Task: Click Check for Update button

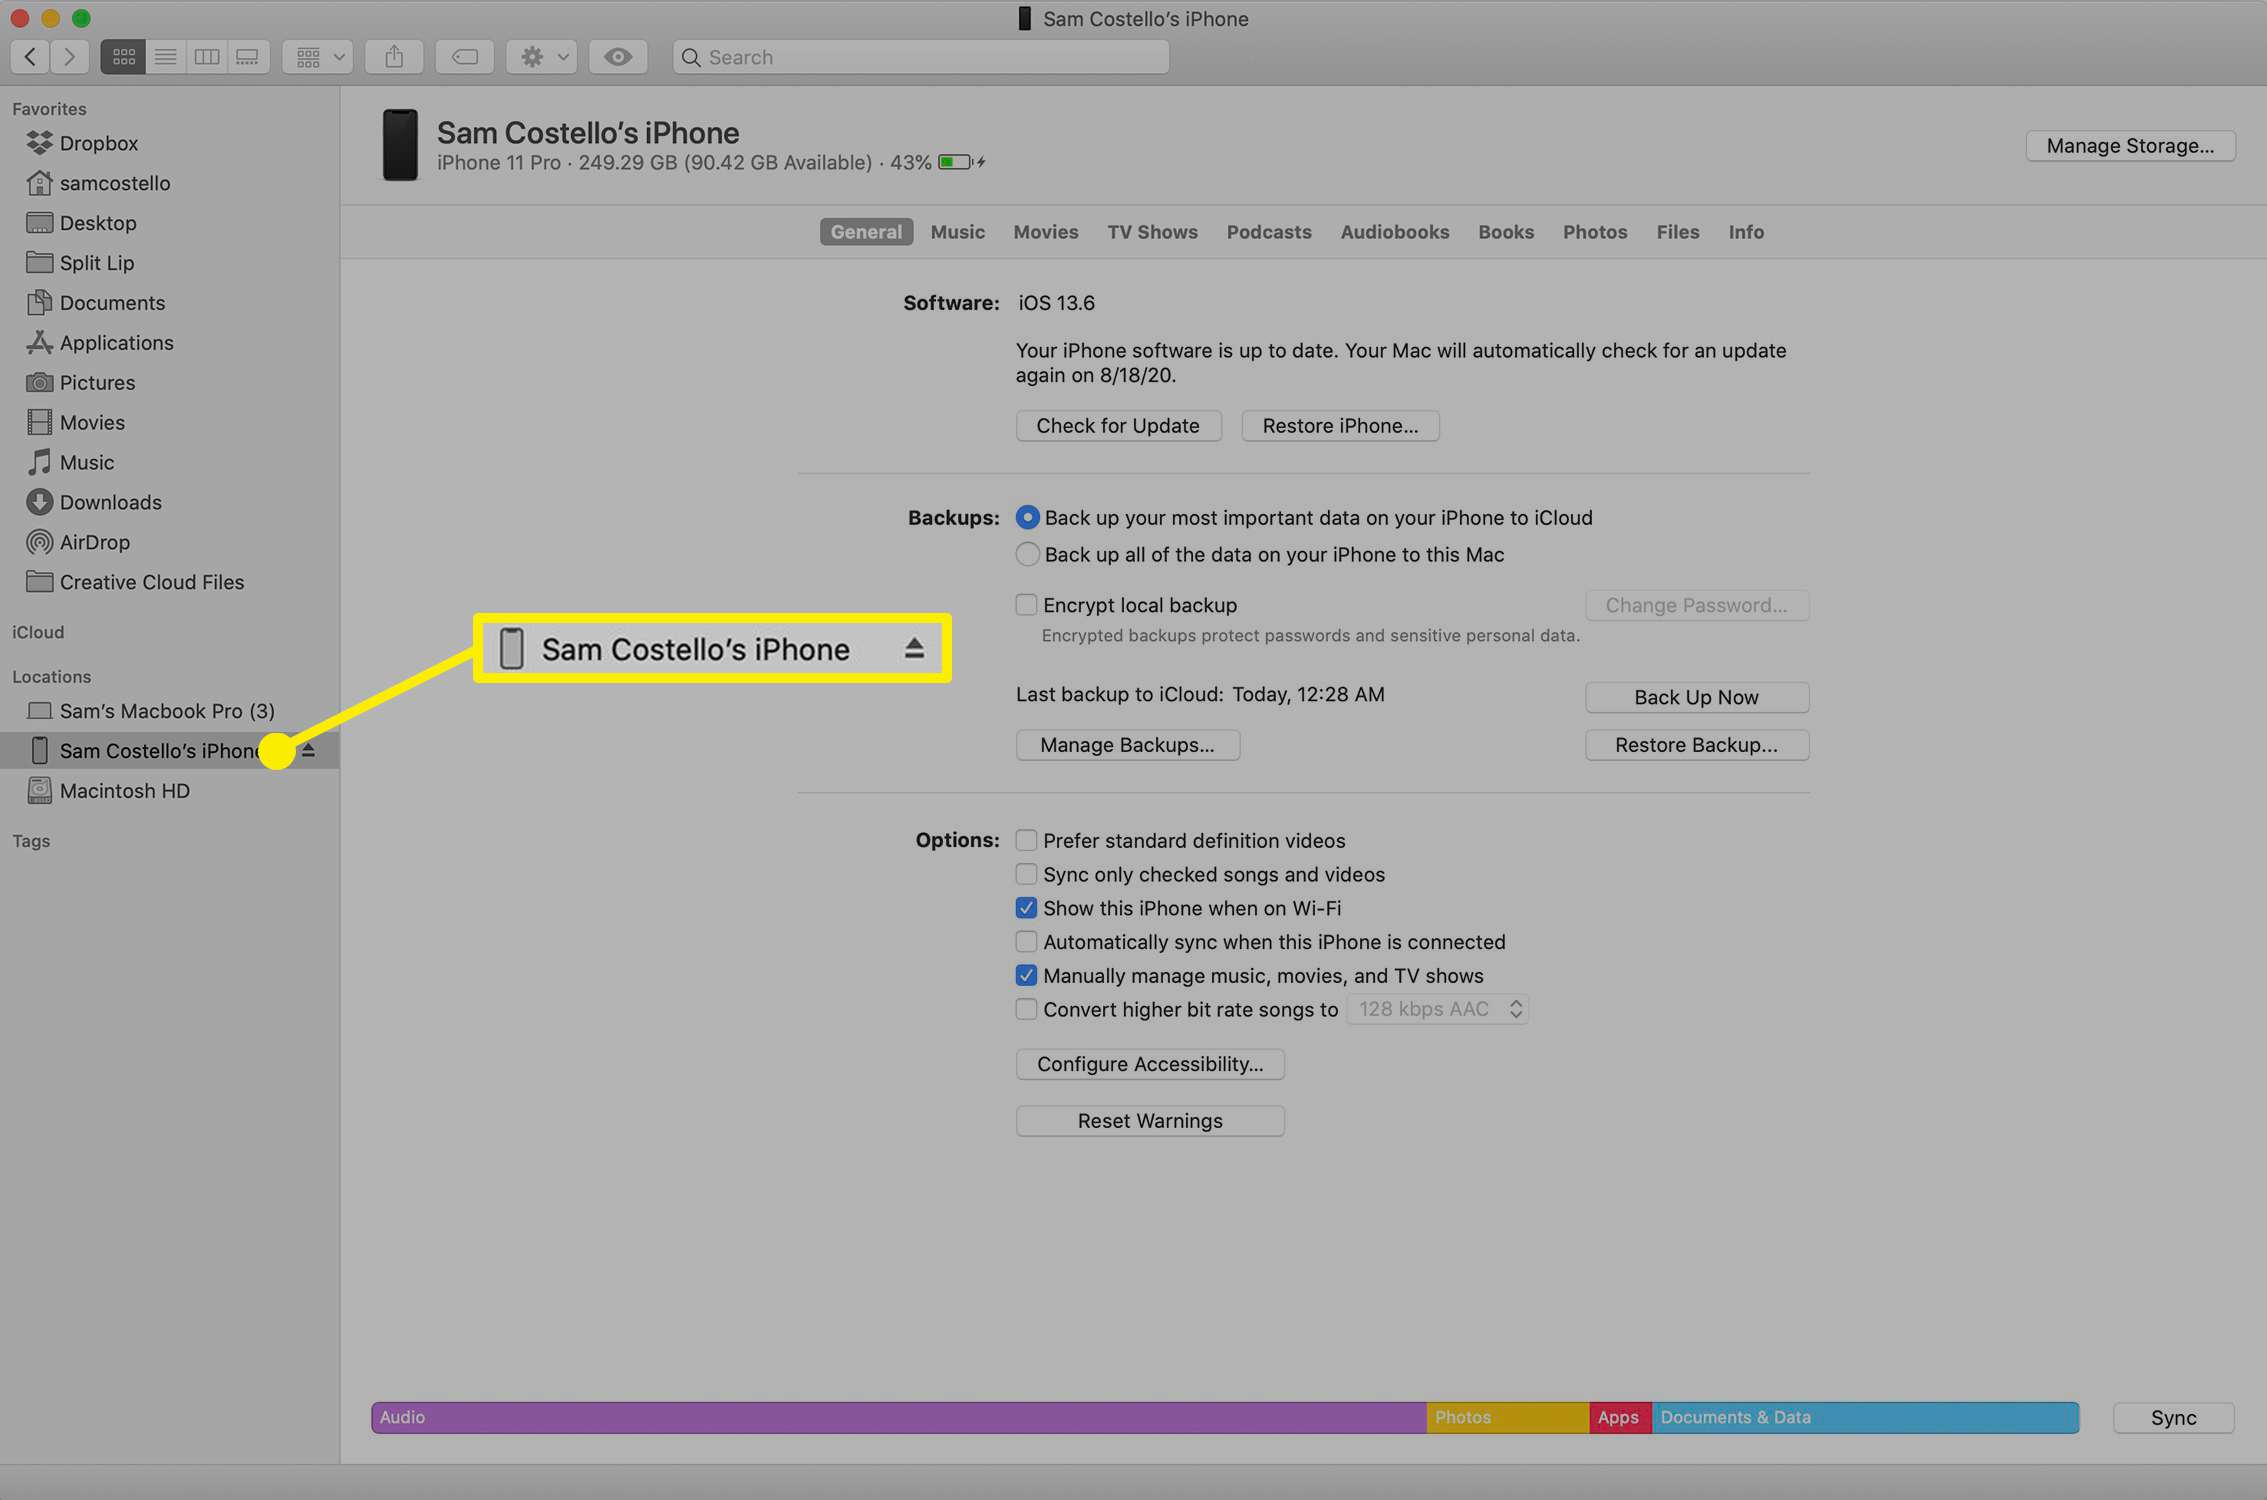Action: coord(1118,426)
